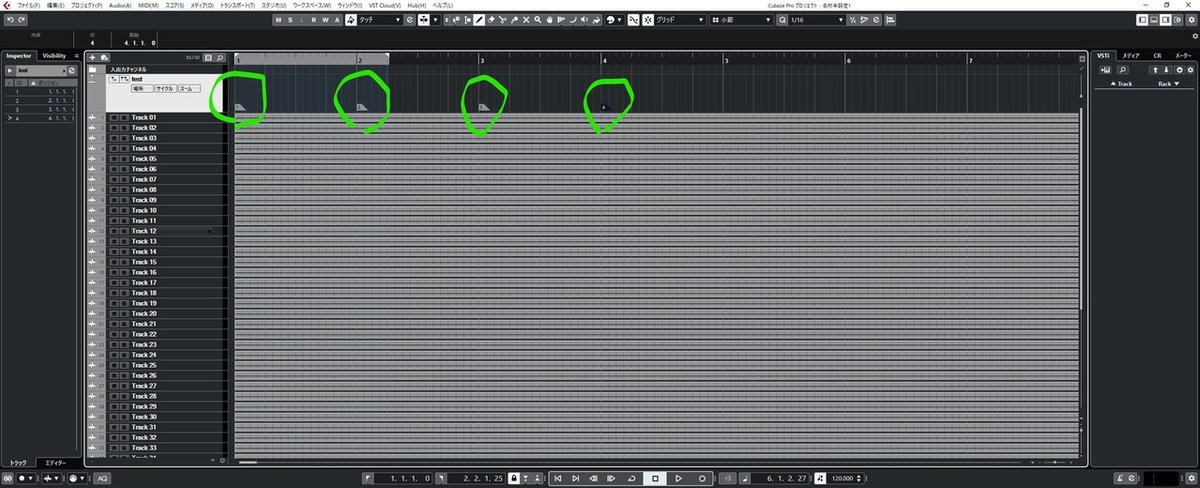Open toolbar setup gear icon
The image size is (1200, 488).
pyautogui.click(x=1190, y=20)
